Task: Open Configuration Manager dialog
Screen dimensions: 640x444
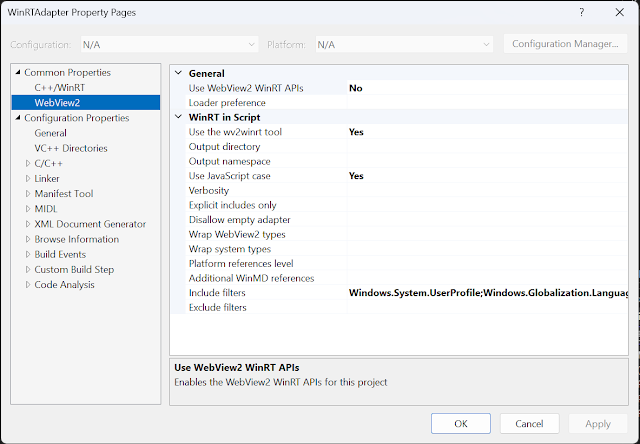Action: 565,44
